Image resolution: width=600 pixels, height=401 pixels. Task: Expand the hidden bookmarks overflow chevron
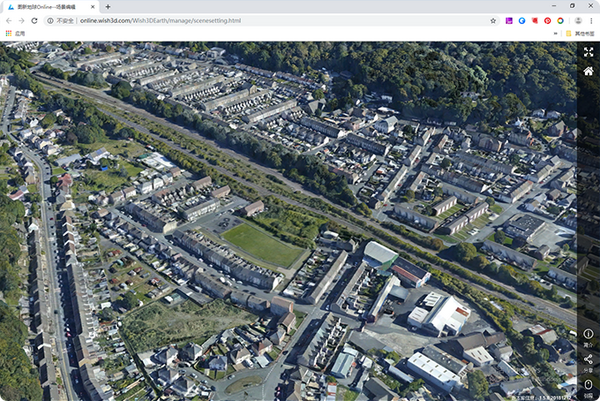coord(555,34)
